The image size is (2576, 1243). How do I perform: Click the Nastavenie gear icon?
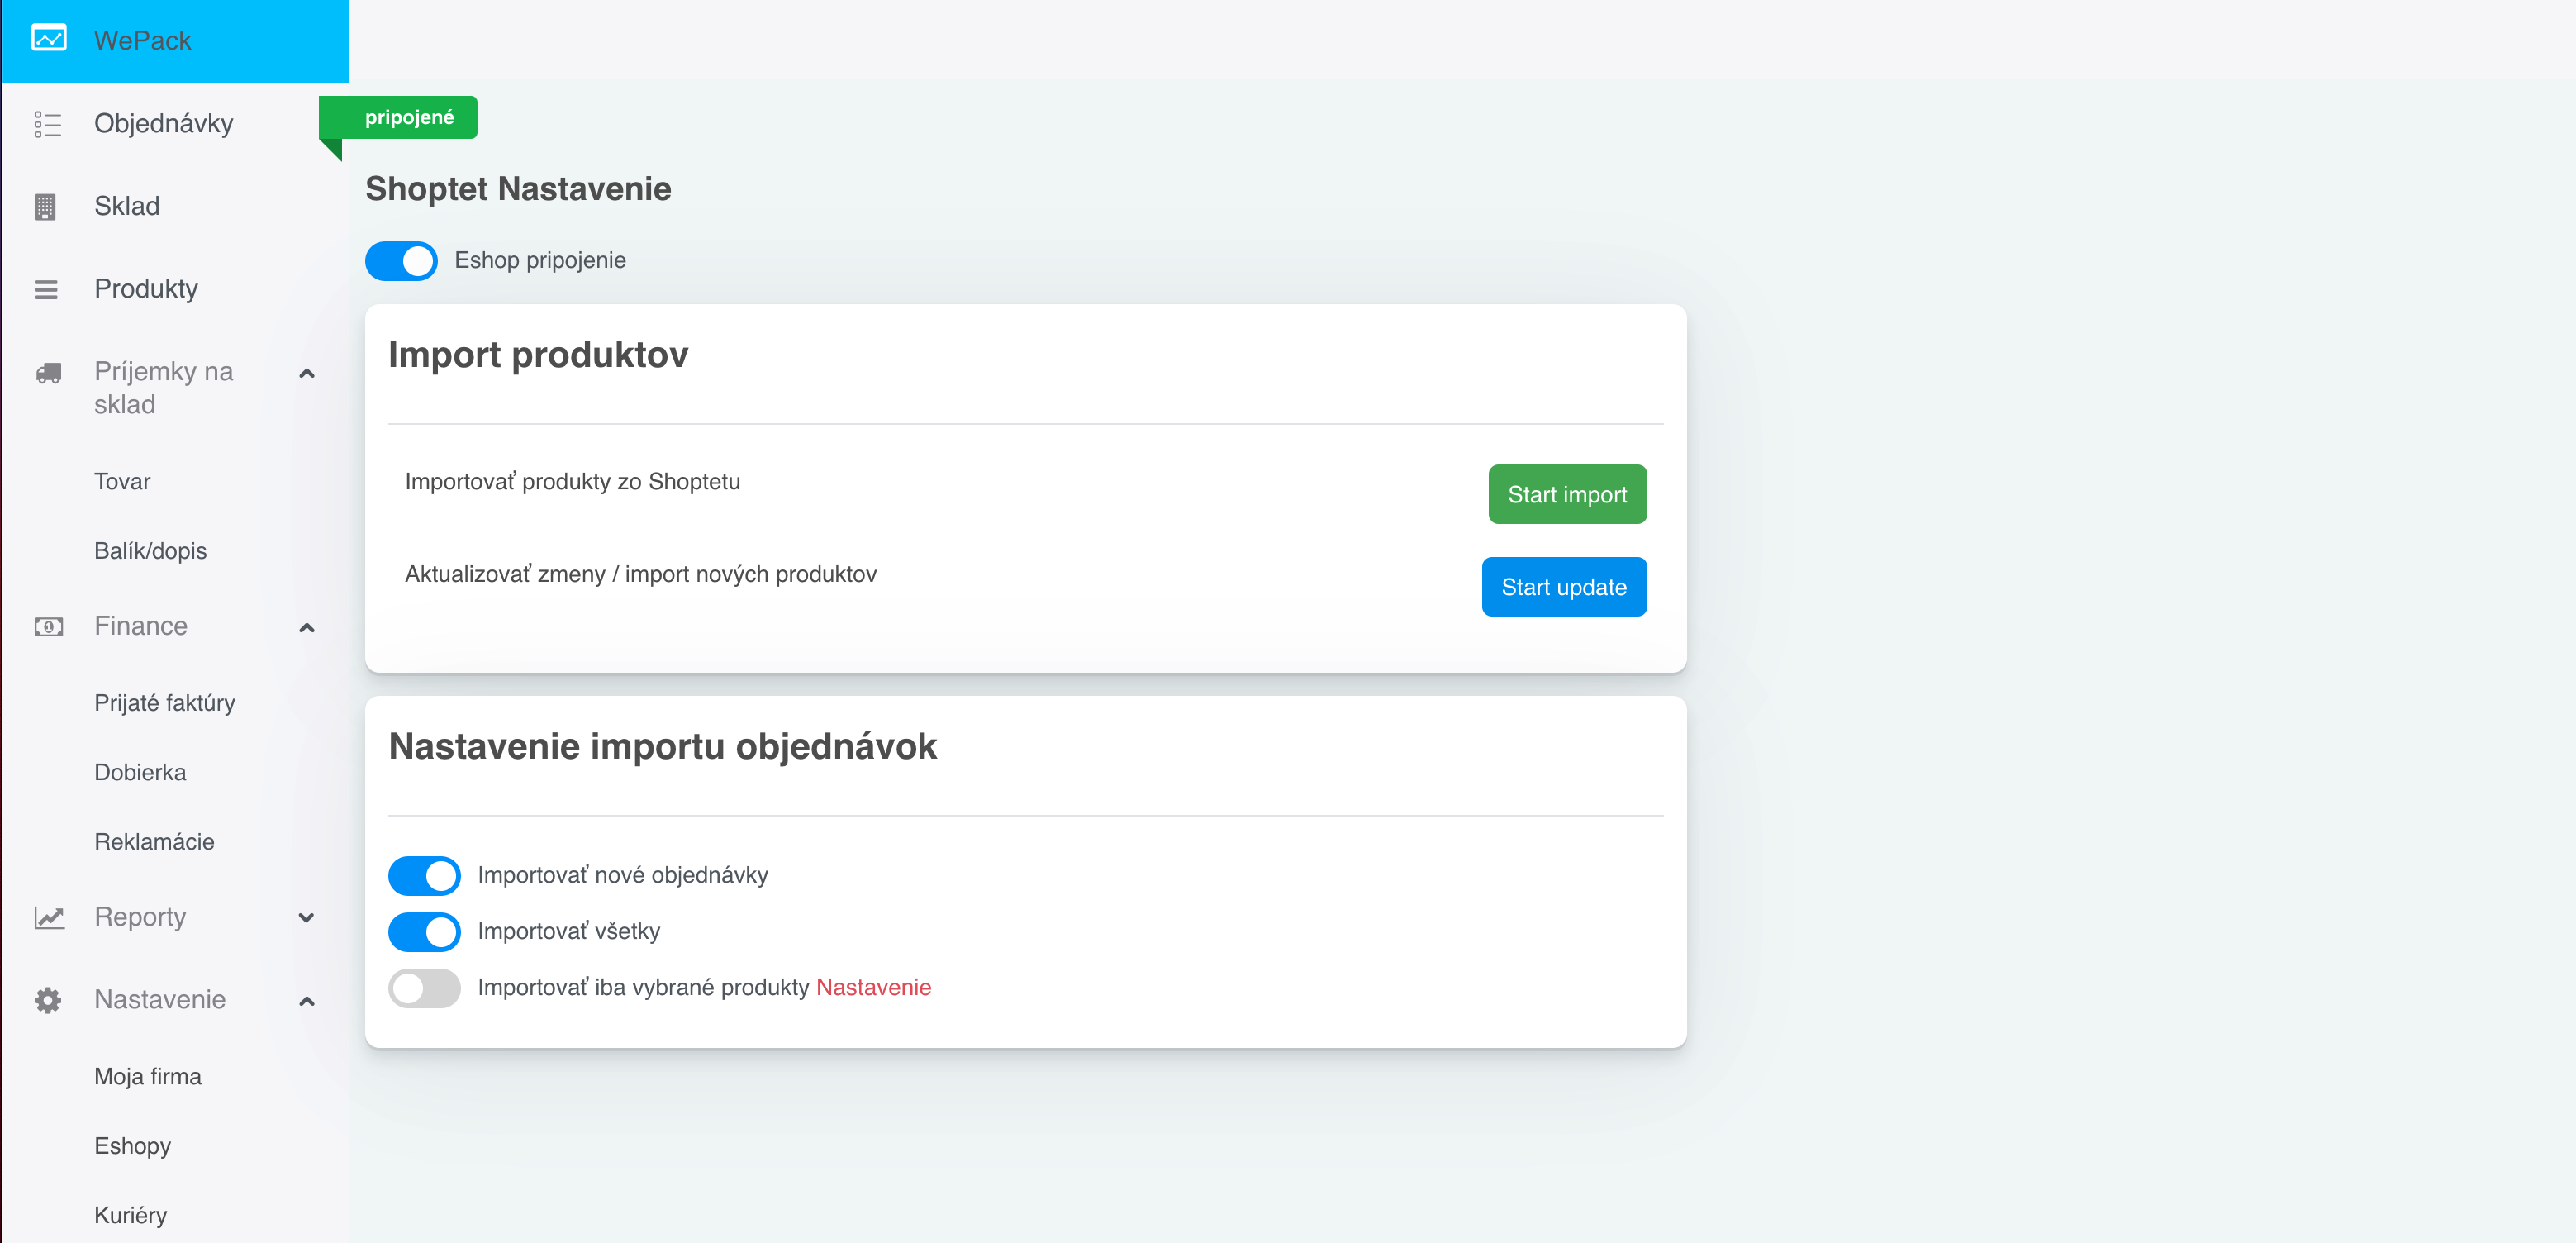point(47,1000)
